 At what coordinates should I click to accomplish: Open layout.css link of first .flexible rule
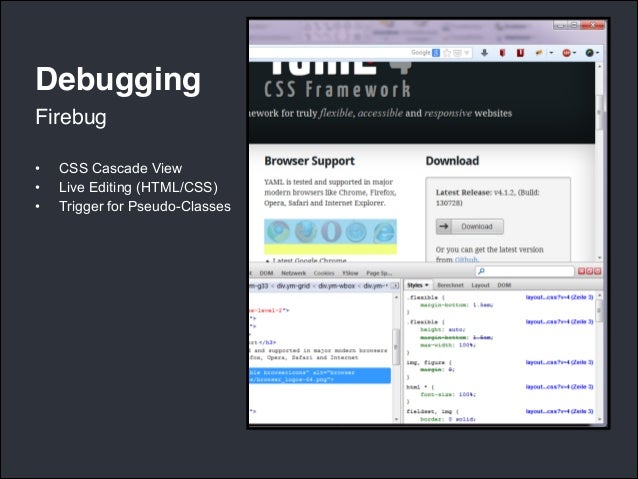tap(559, 297)
